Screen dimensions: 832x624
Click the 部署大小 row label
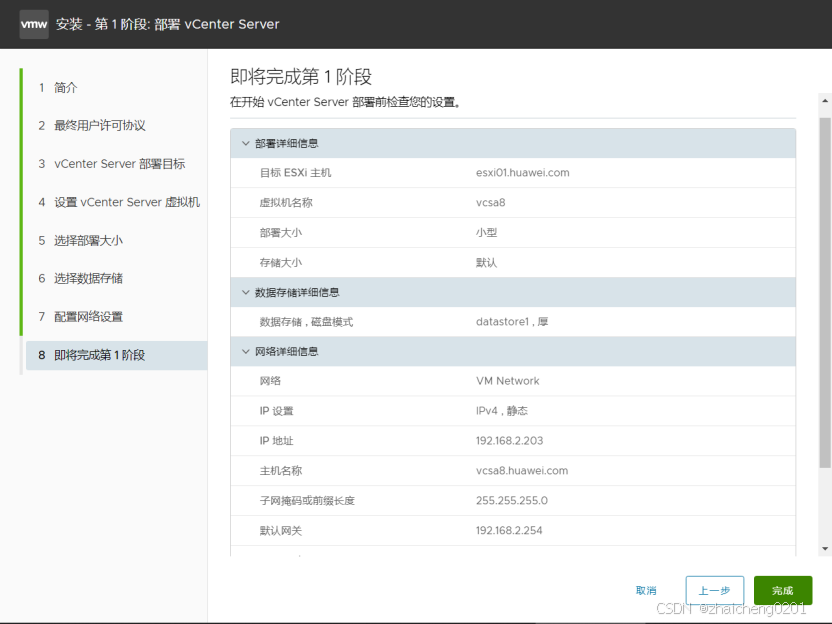[x=281, y=232]
